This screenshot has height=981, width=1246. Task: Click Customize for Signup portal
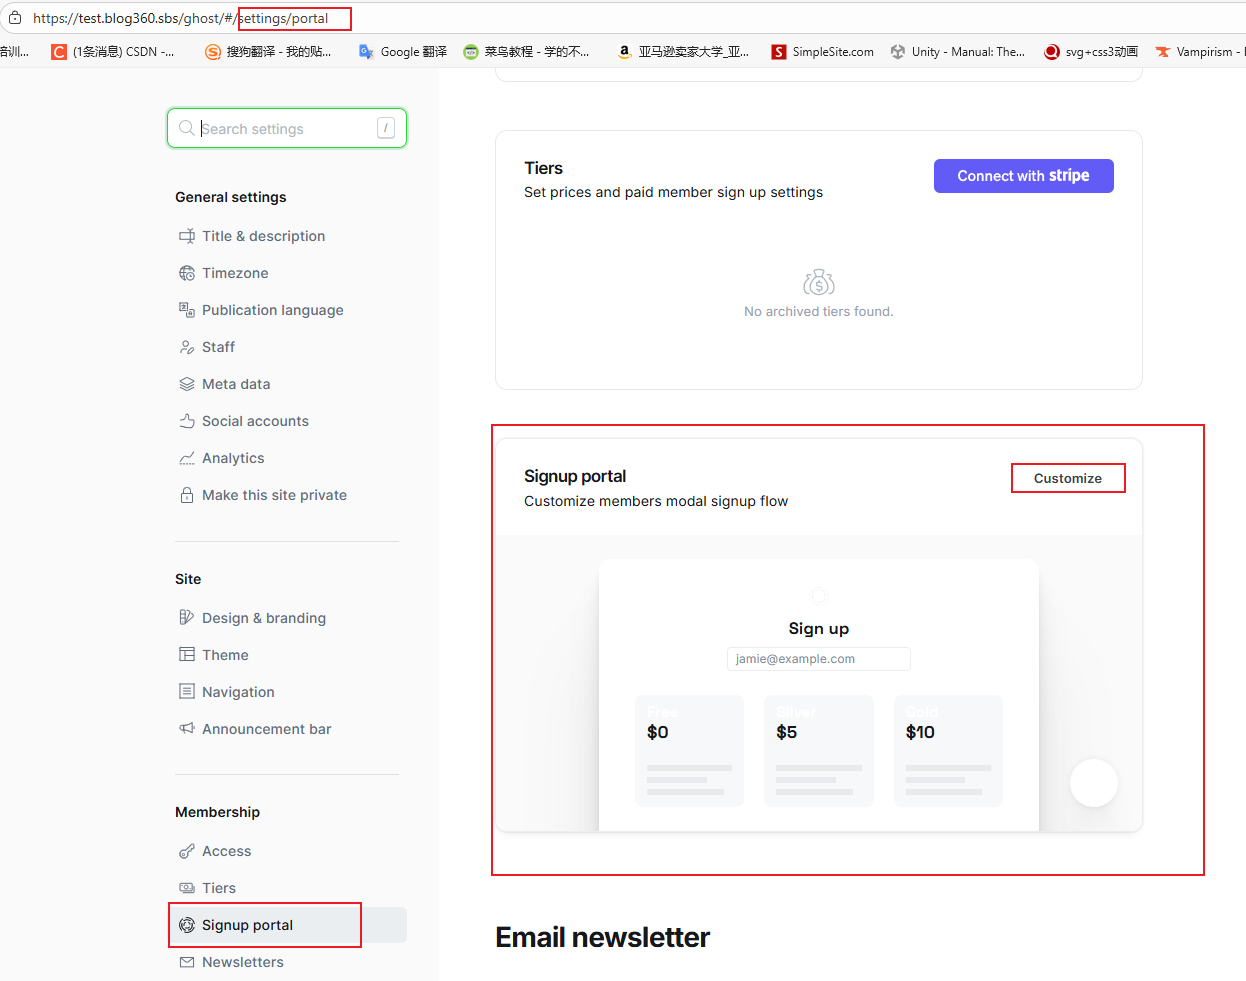pos(1067,478)
